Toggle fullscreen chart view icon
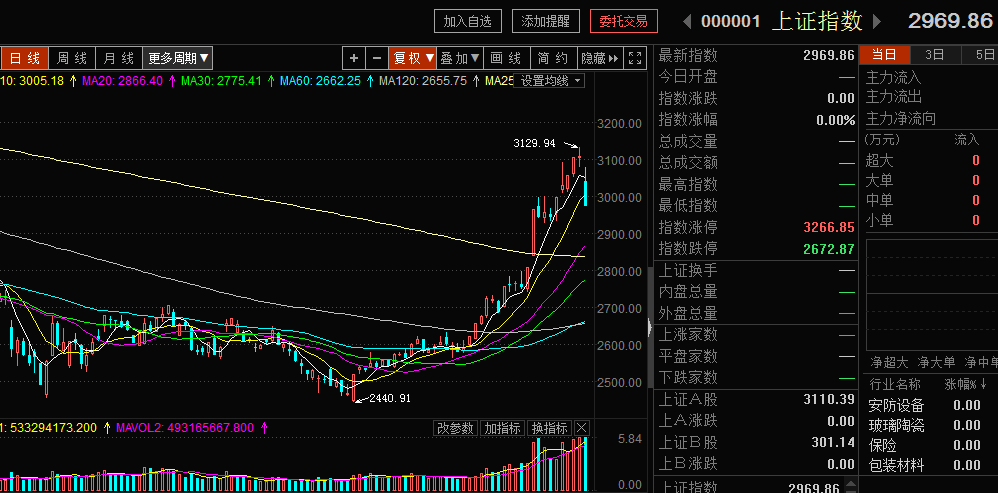 click(x=635, y=59)
